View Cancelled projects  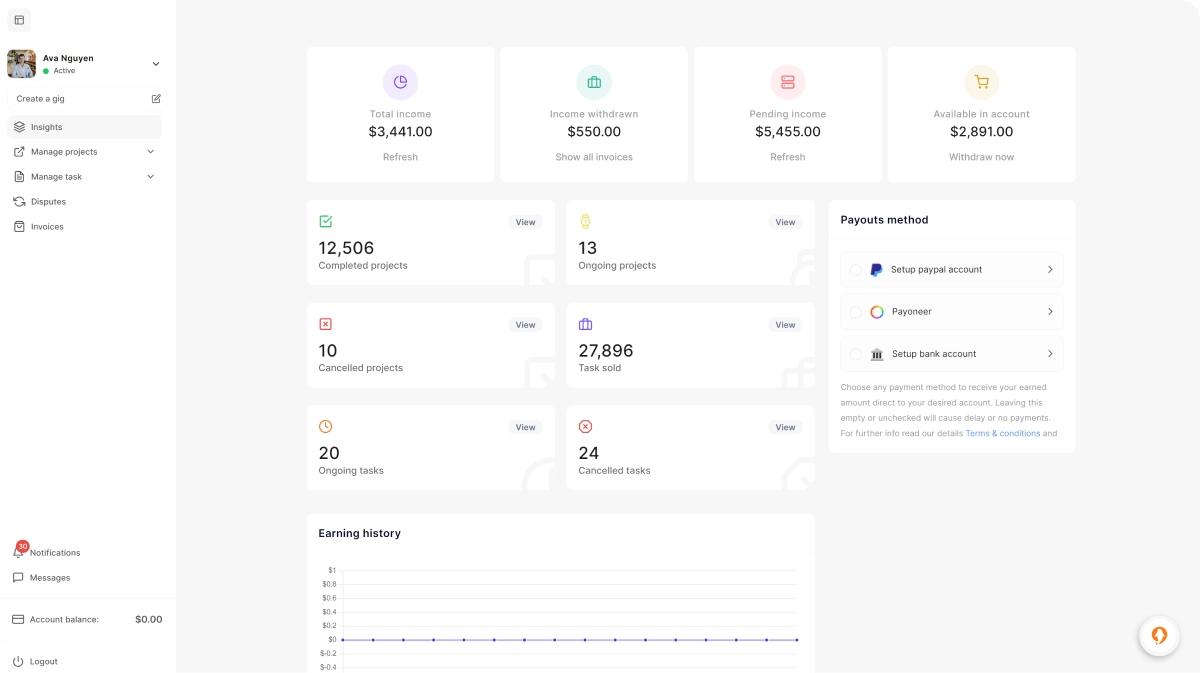(525, 325)
